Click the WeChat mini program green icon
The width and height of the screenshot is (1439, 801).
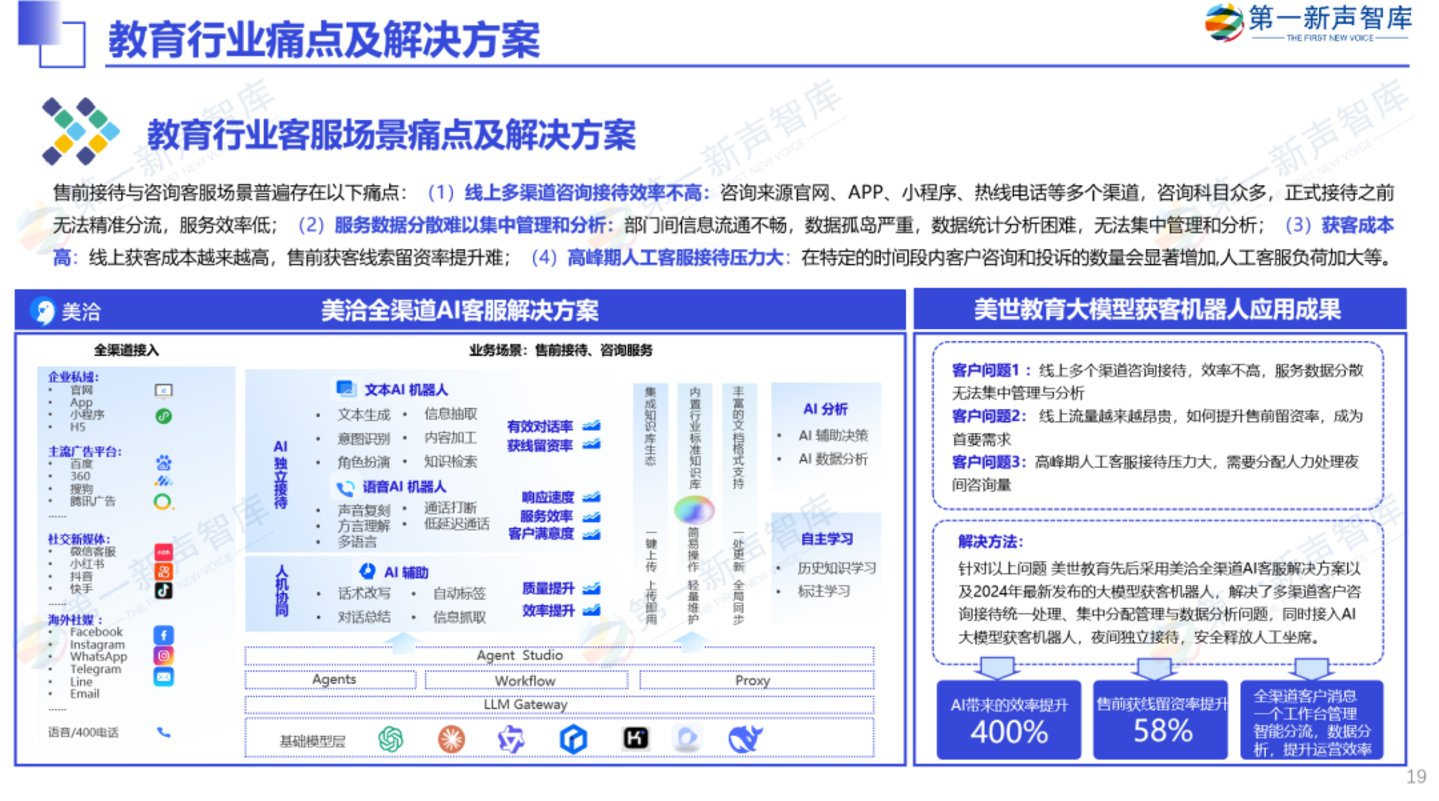coord(163,415)
